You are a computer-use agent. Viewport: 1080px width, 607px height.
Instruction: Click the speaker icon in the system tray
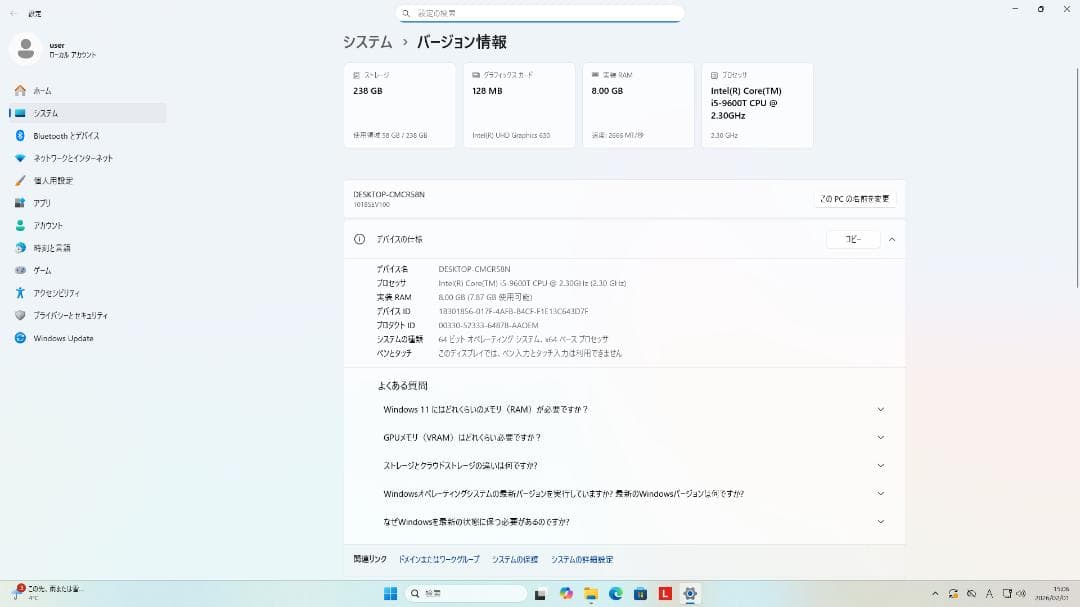(x=1019, y=593)
